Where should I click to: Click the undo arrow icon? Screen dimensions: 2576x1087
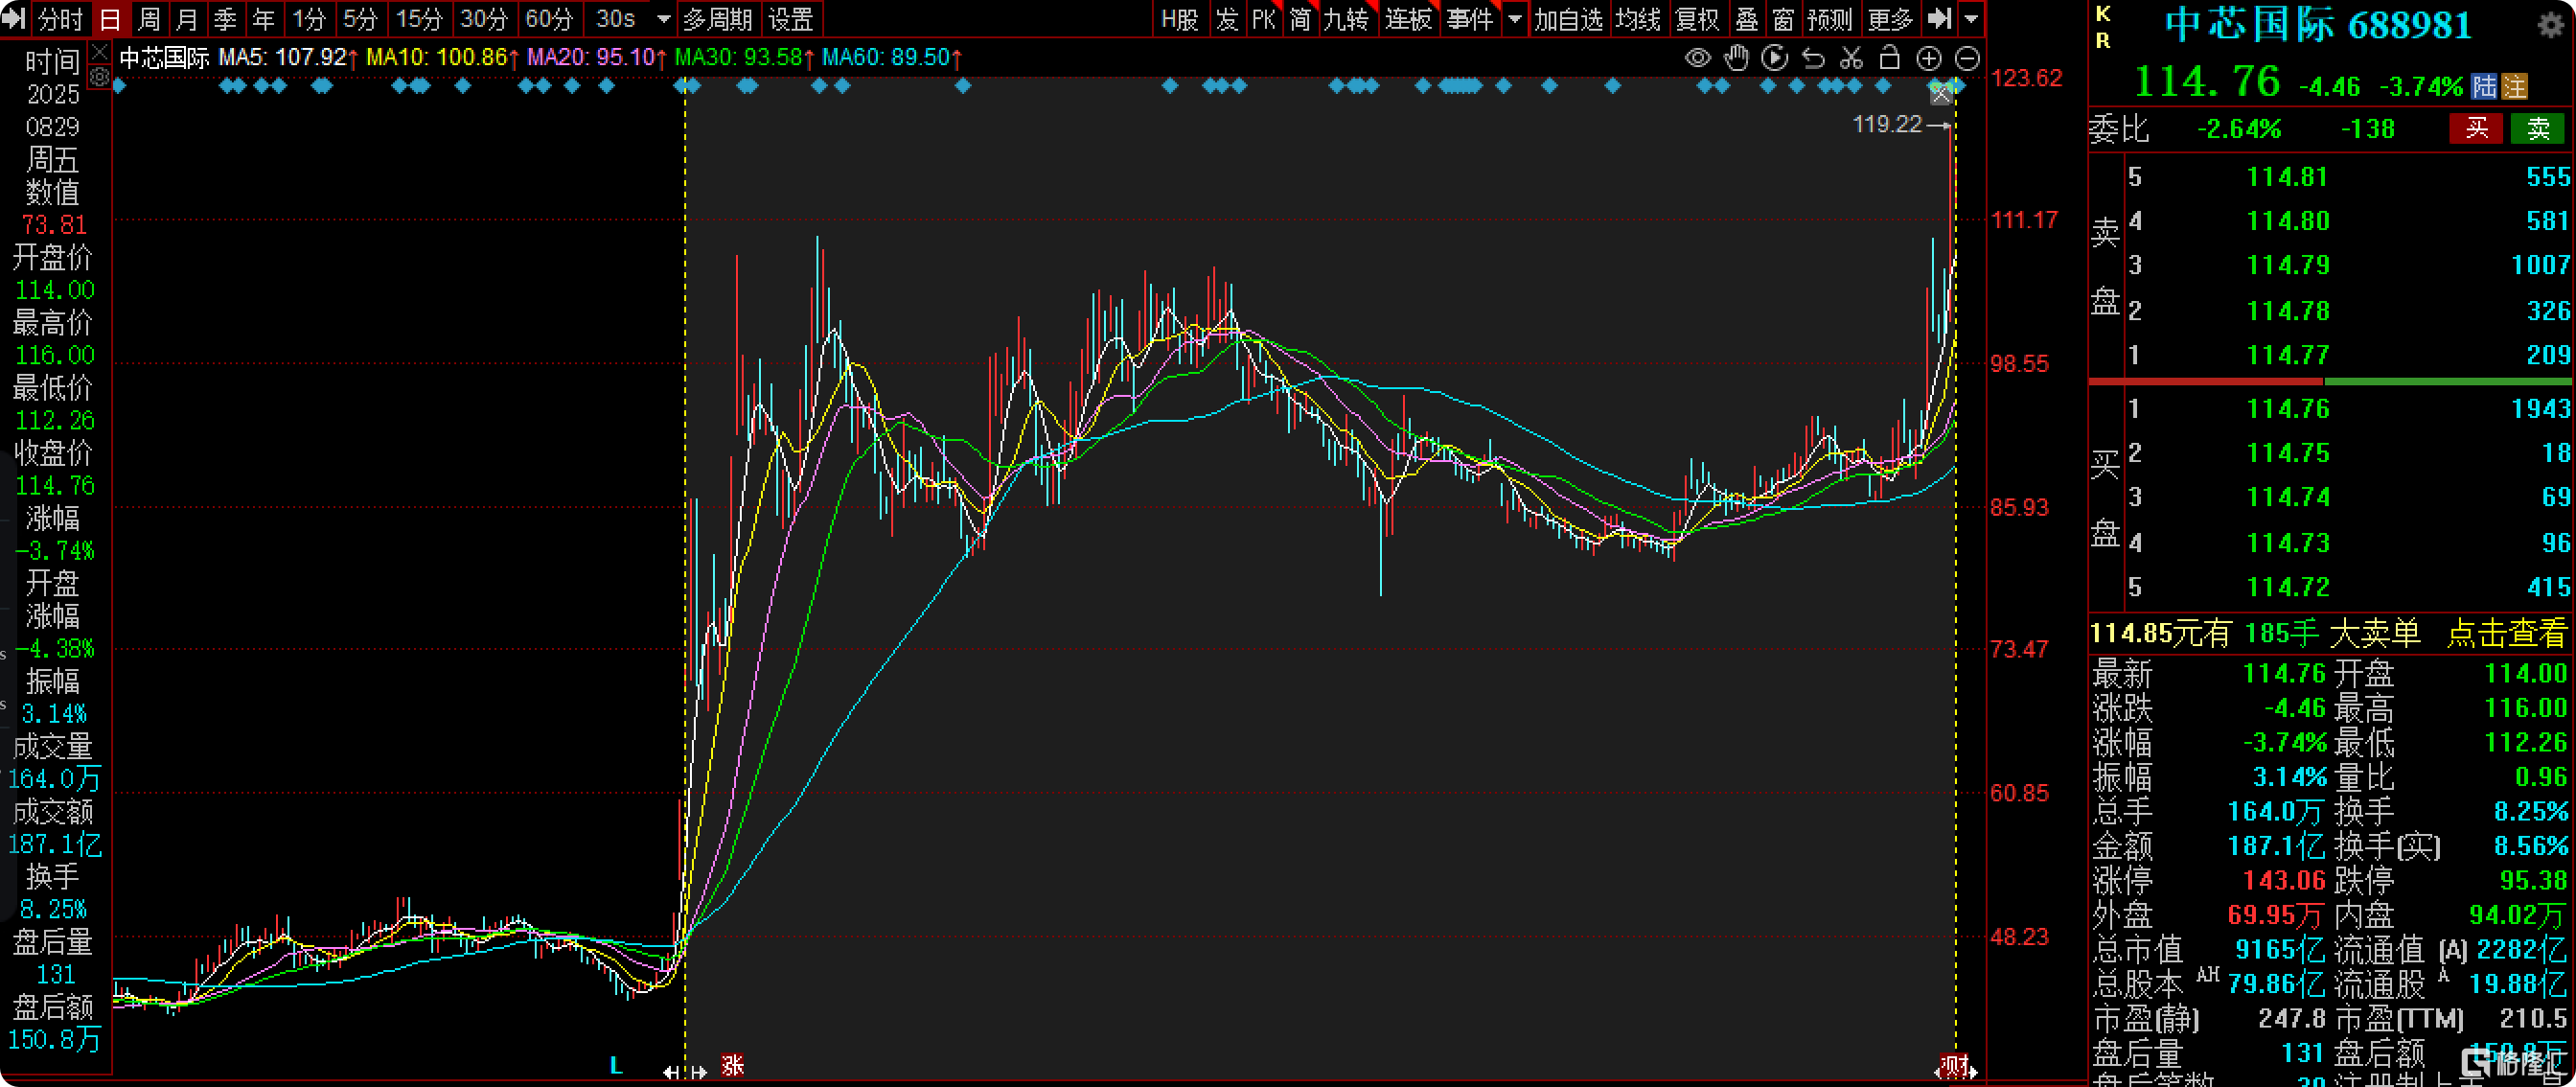(x=1813, y=58)
